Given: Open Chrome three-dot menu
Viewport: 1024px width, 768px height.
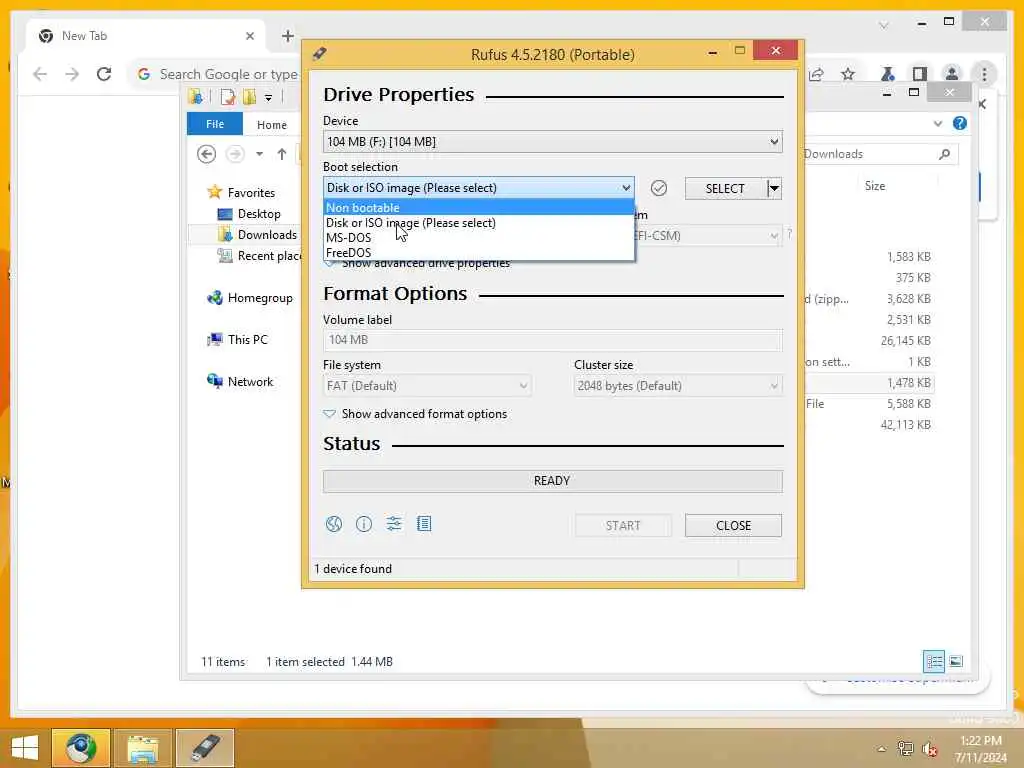Looking at the screenshot, I should pyautogui.click(x=984, y=74).
